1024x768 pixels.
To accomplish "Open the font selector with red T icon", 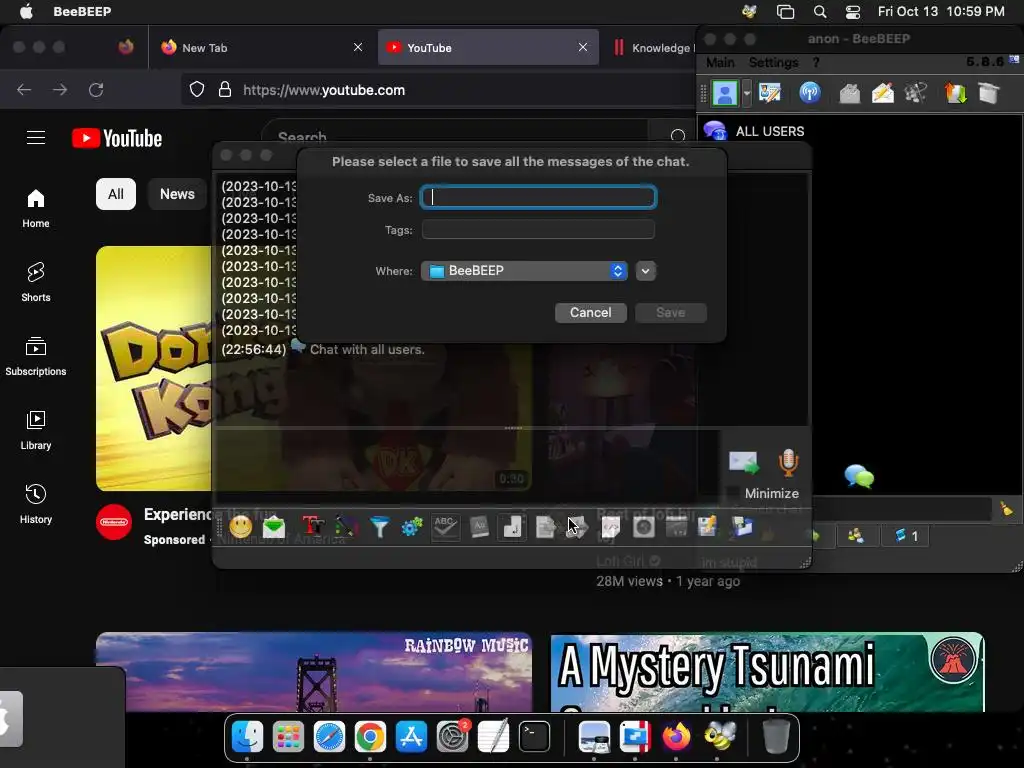I will coord(312,526).
